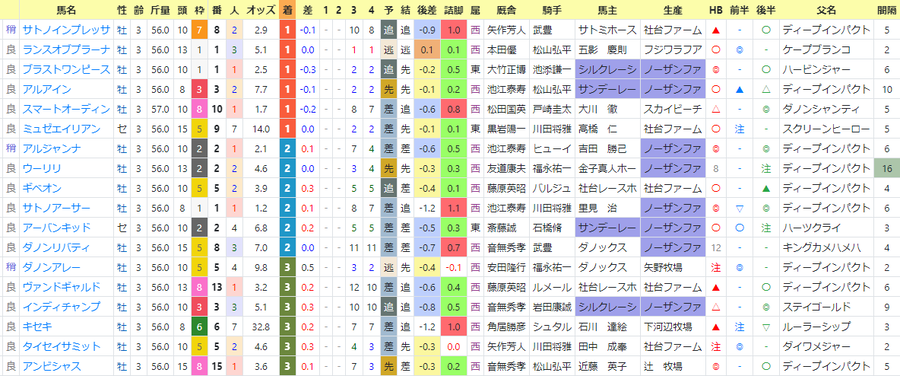Image resolution: width=900 pixels, height=376 pixels.
Task: Click sire name ダノンシャンティ
Action: (x=821, y=109)
